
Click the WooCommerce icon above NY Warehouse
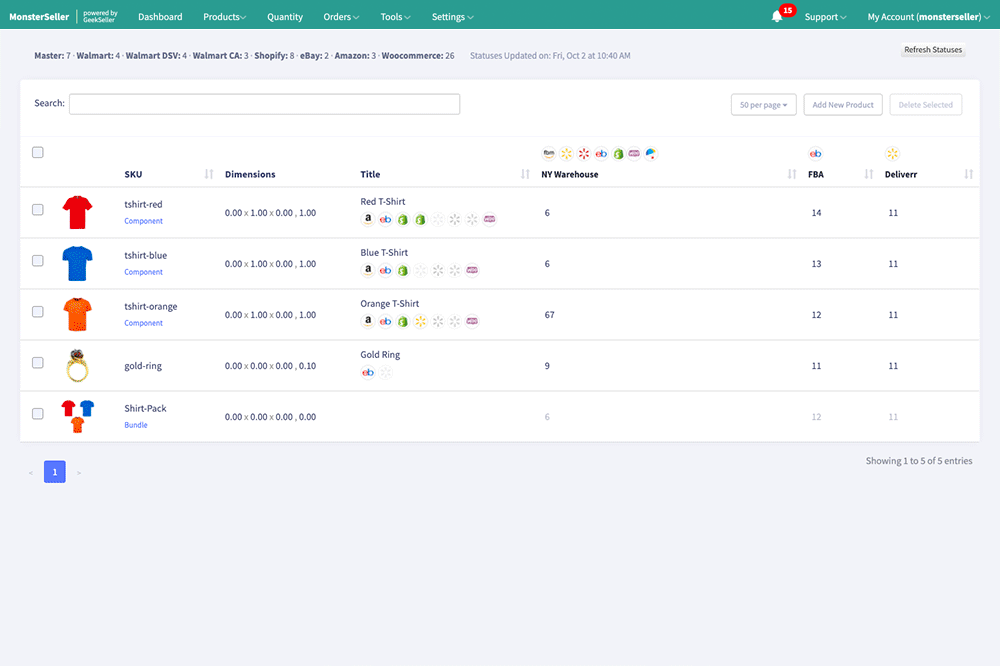634,154
